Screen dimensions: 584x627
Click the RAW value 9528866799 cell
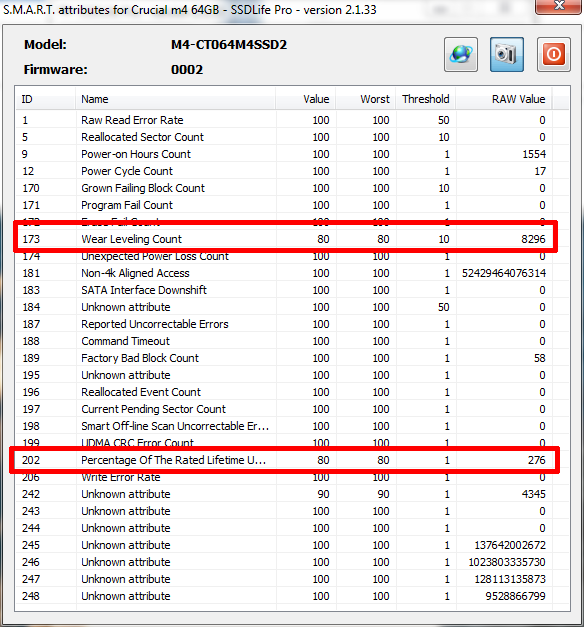pyautogui.click(x=516, y=596)
